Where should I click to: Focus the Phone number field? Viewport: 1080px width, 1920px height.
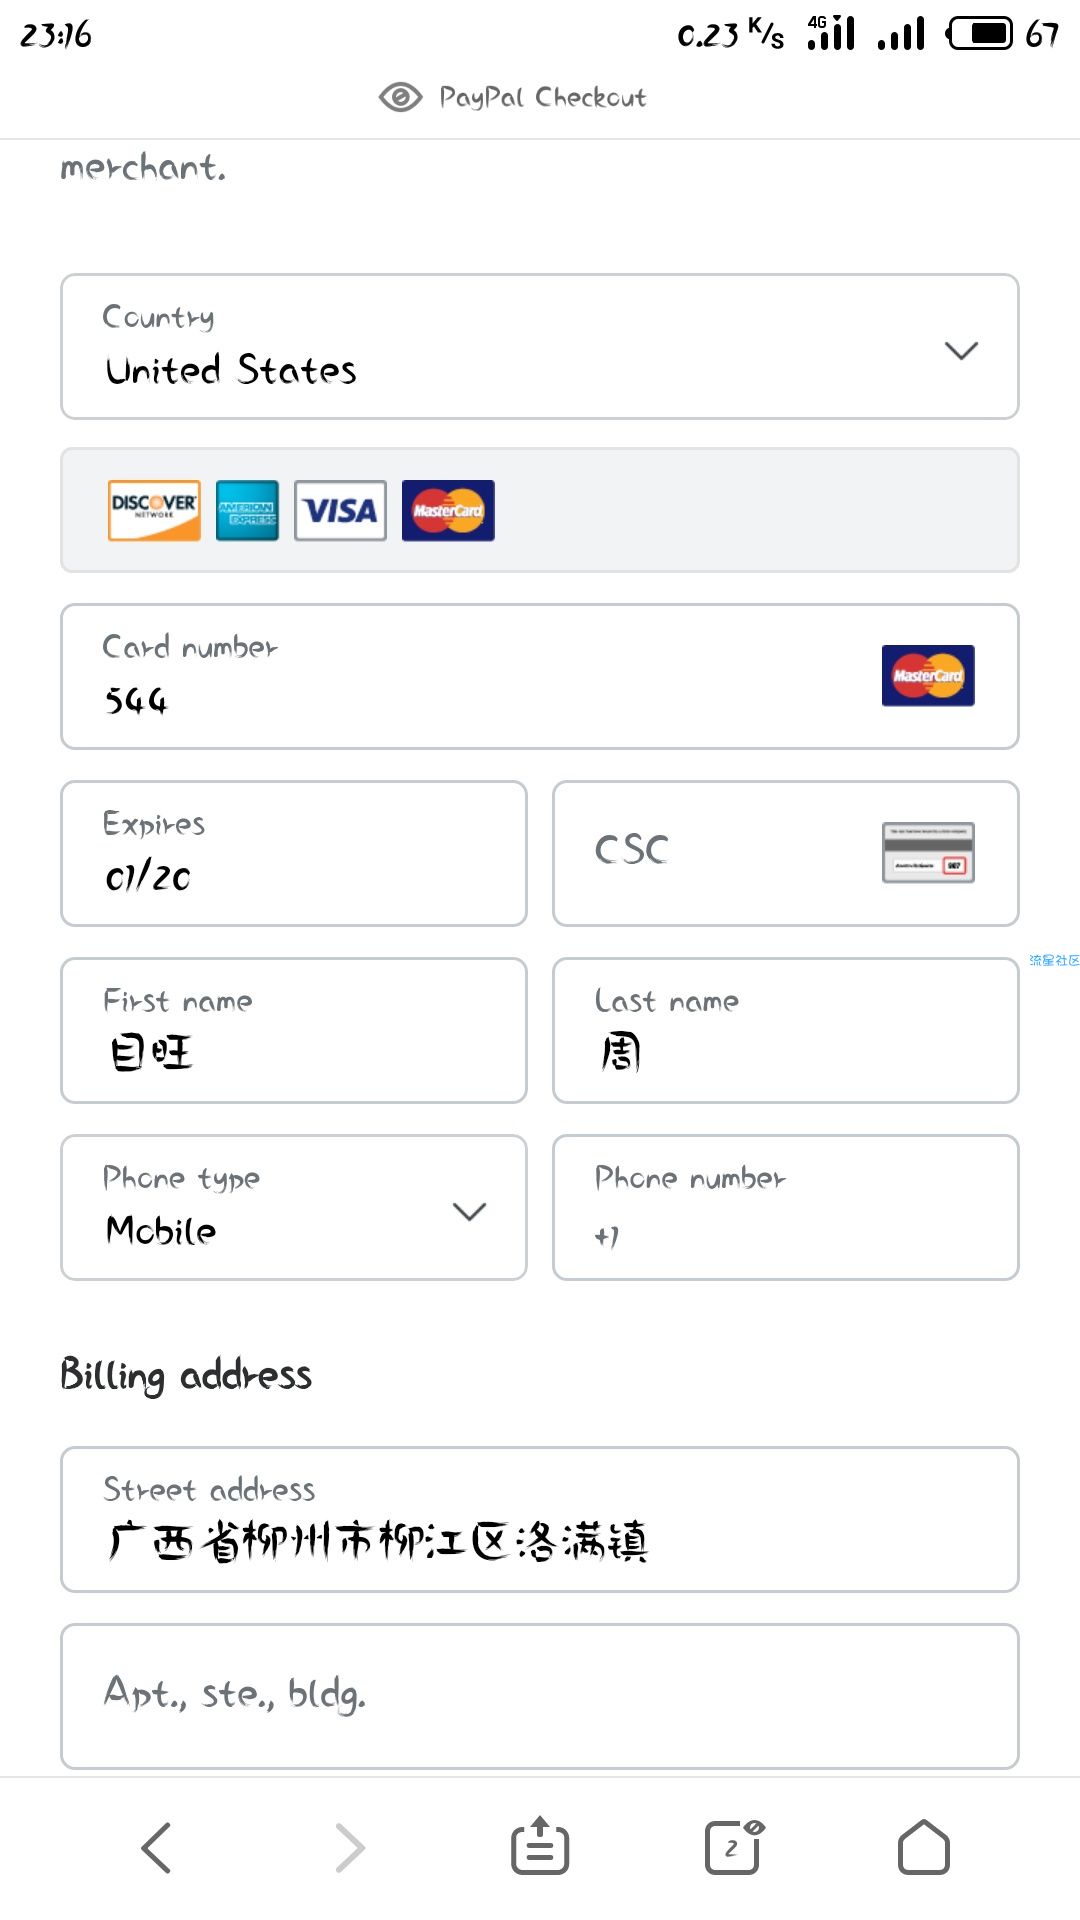tap(786, 1208)
